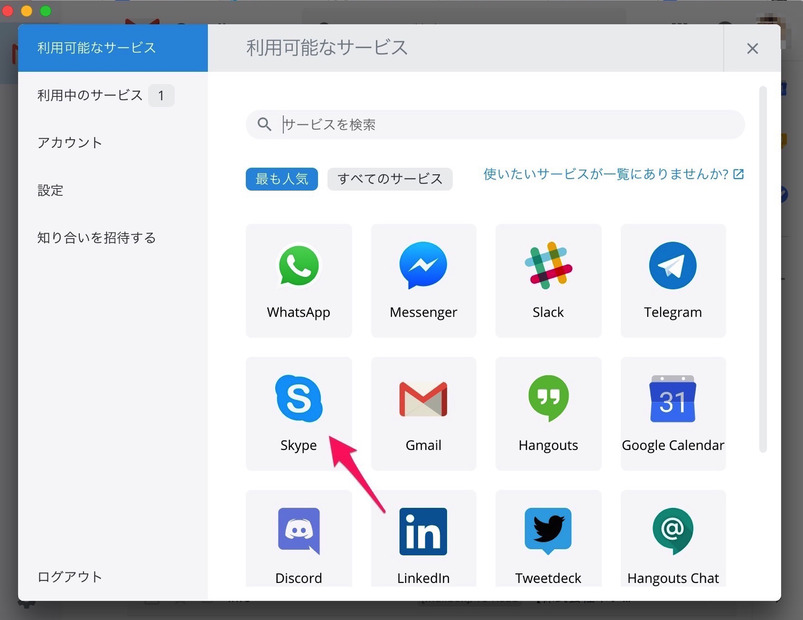Click the services list vertical scrollbar
This screenshot has height=620, width=803.
(x=763, y=269)
